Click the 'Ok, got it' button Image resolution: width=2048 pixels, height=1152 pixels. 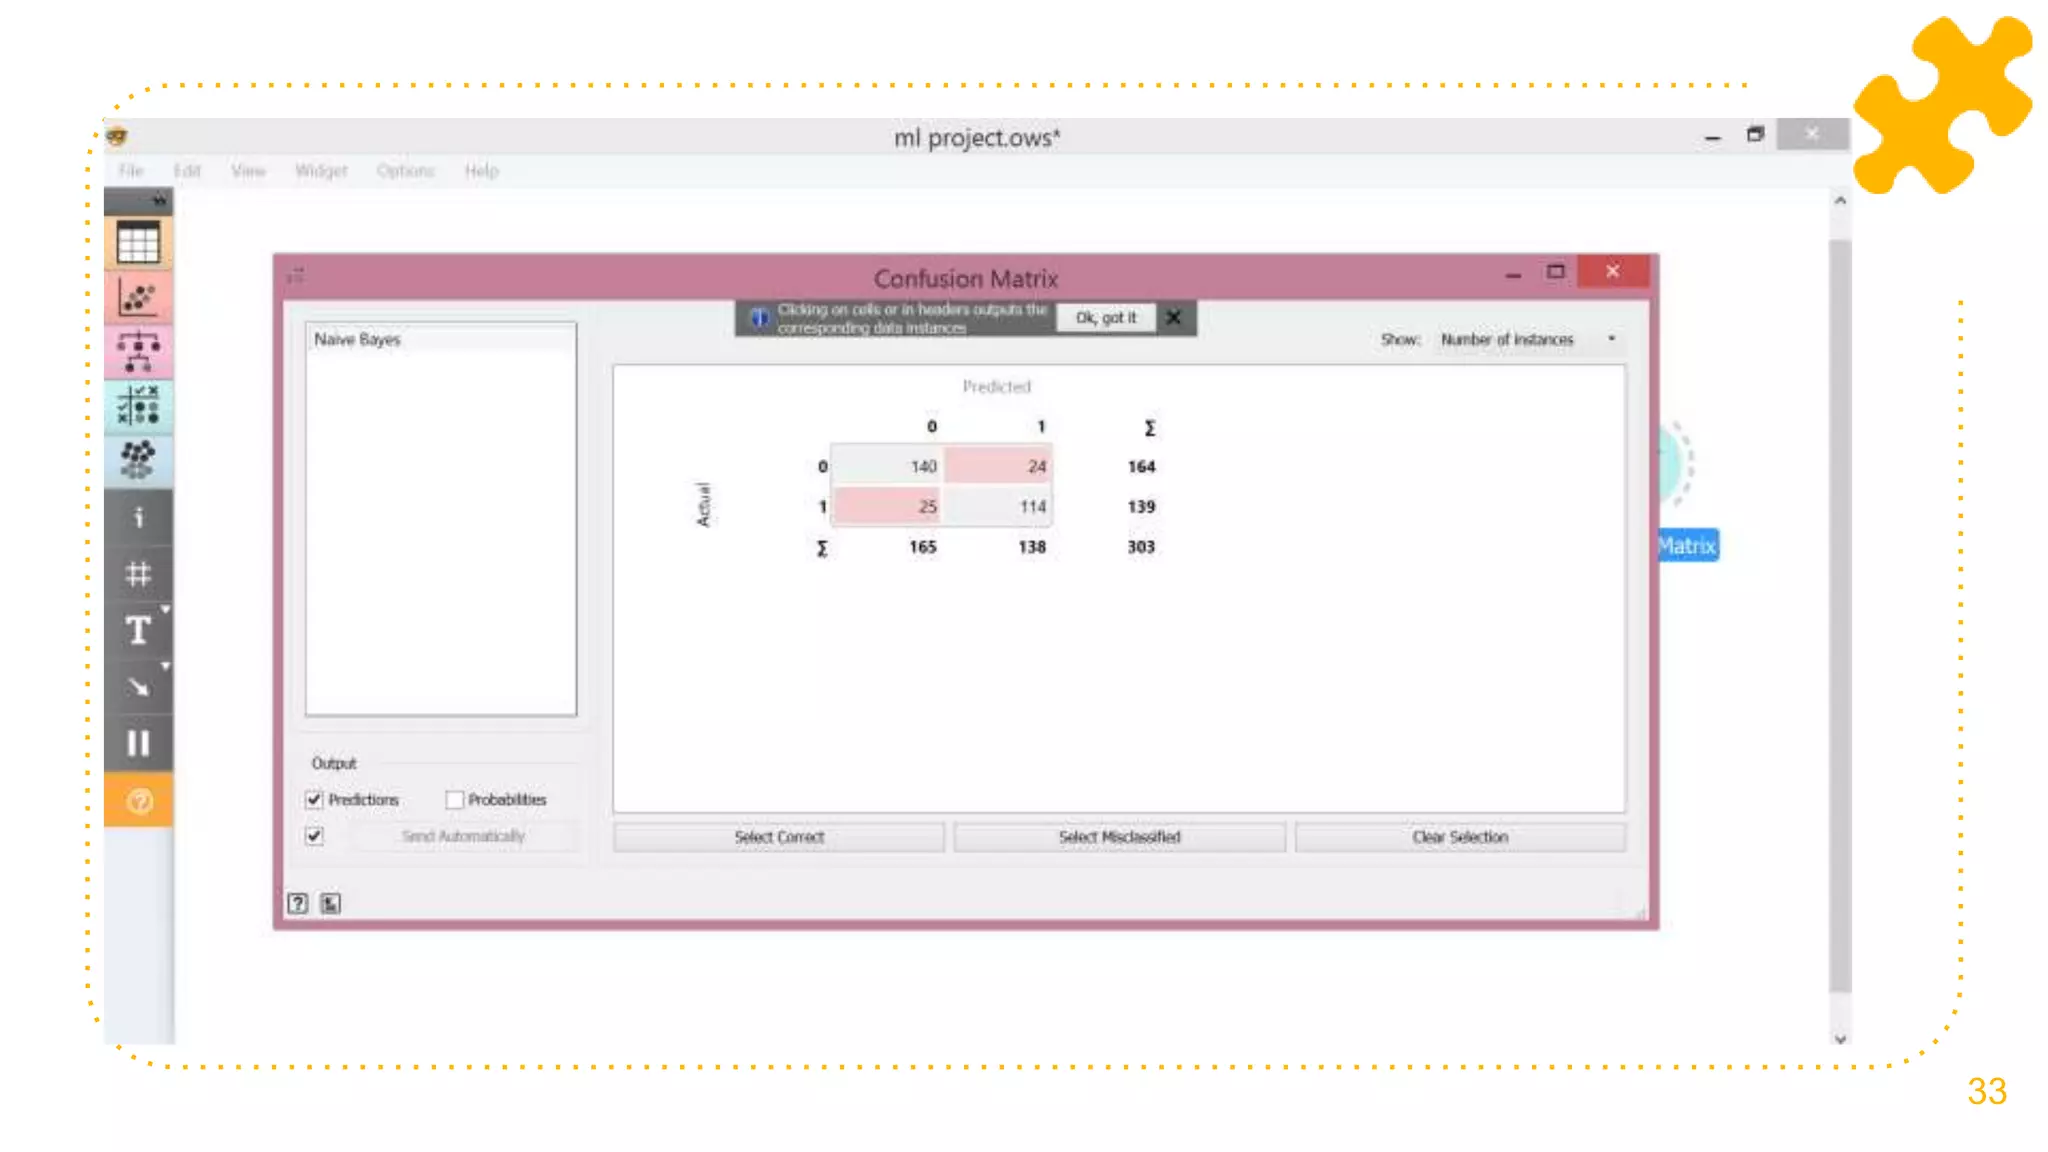[x=1105, y=318]
